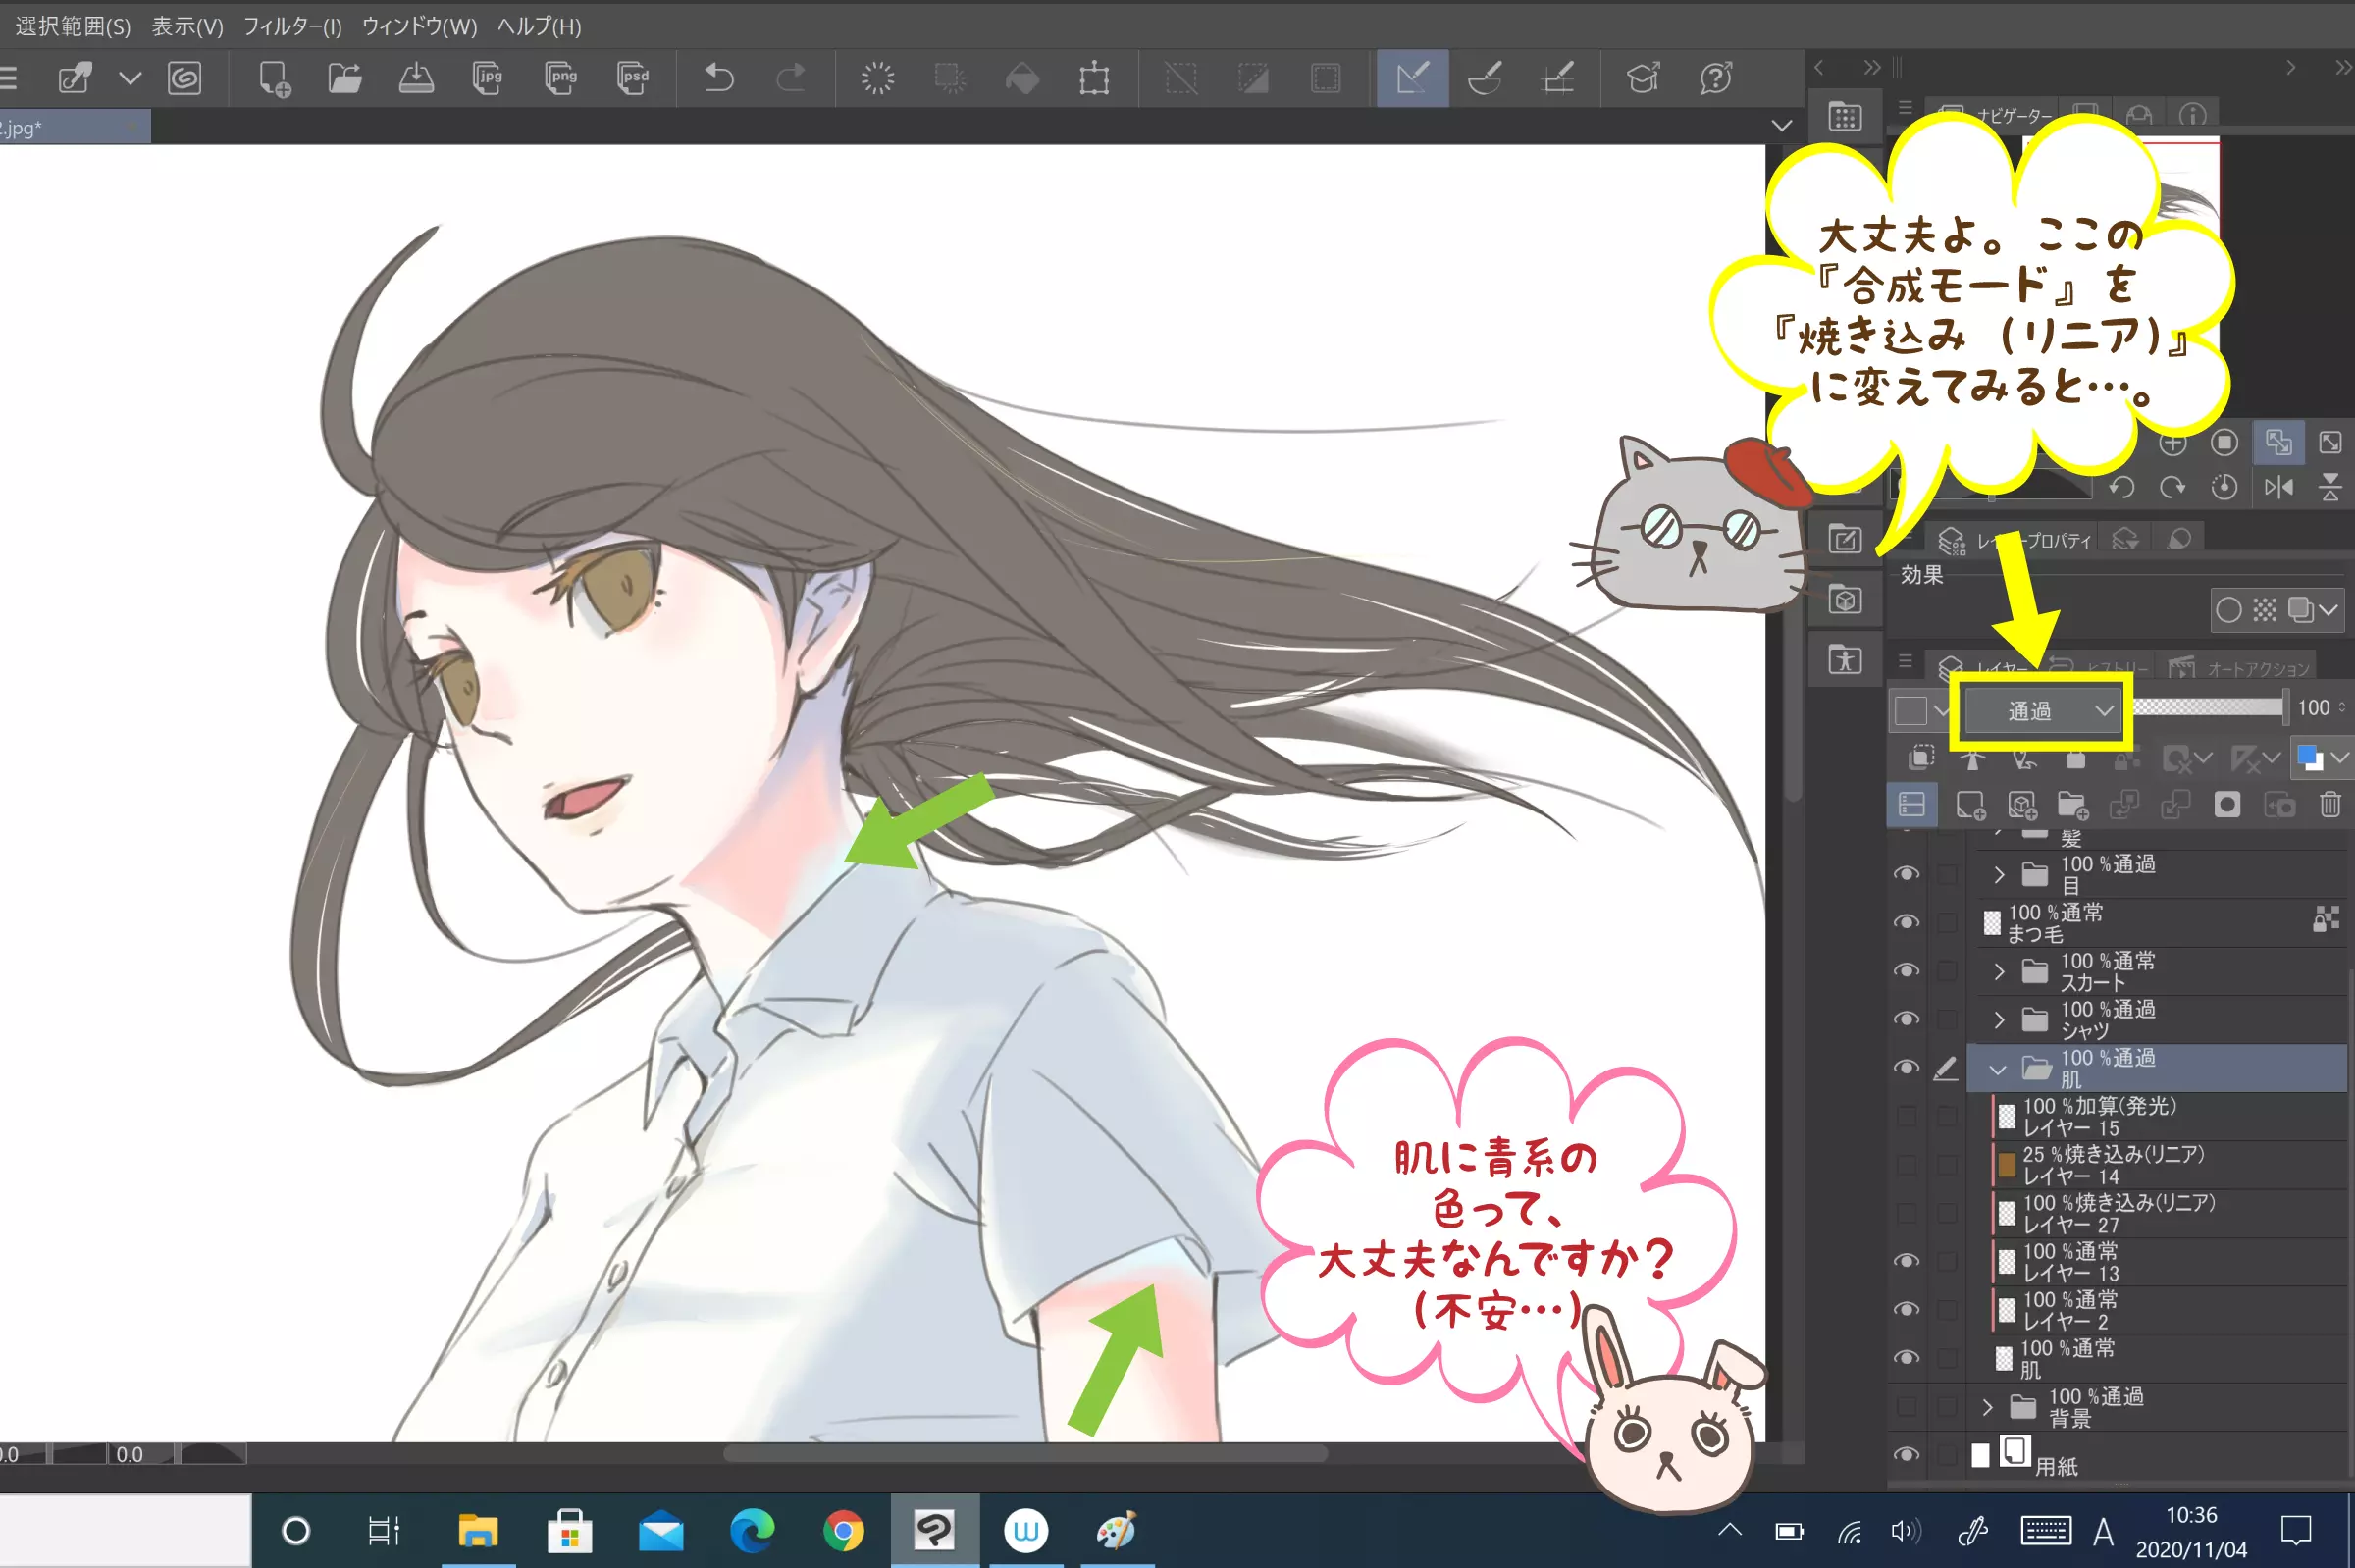Click the New vector layer icon
The image size is (2355, 1568).
pyautogui.click(x=2021, y=805)
